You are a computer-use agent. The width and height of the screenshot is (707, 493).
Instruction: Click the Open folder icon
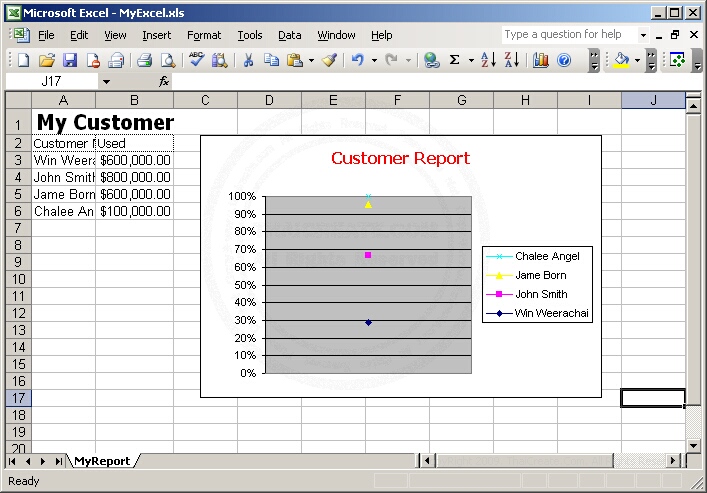(x=46, y=60)
